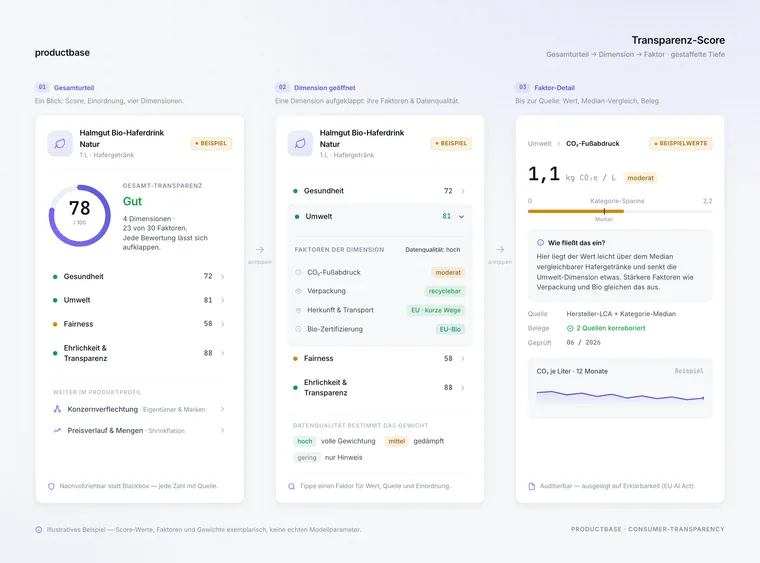
Task: Click the mittel data quality tag
Action: (x=396, y=441)
